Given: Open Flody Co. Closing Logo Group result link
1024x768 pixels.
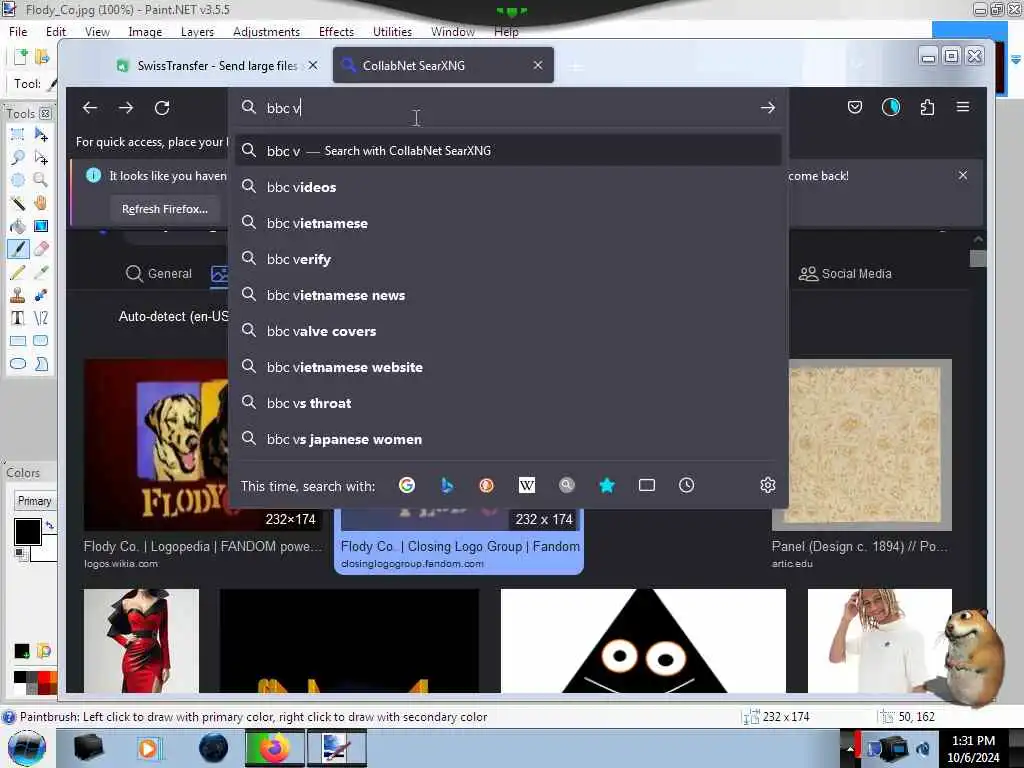Looking at the screenshot, I should (x=460, y=547).
